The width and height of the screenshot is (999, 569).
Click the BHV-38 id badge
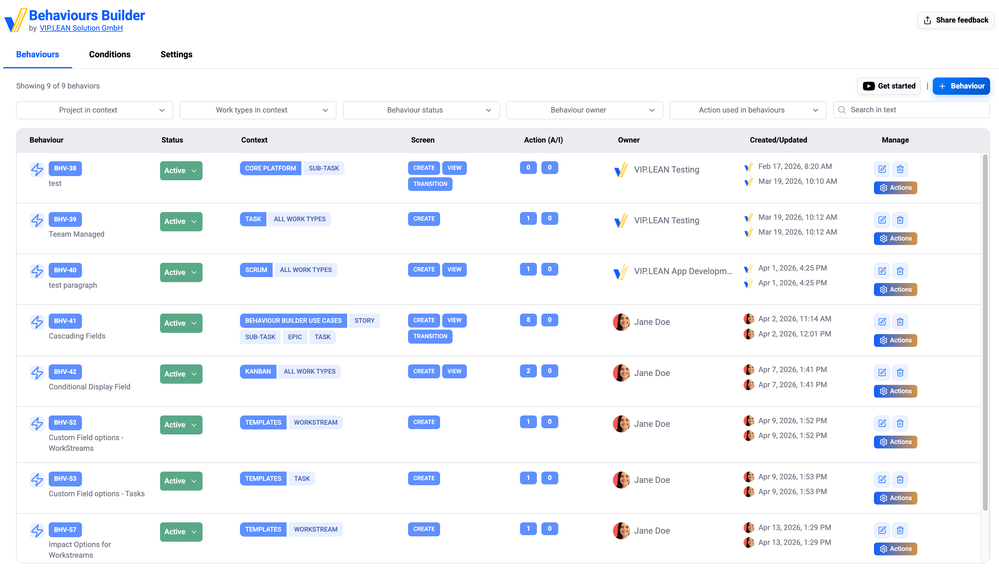(x=65, y=168)
